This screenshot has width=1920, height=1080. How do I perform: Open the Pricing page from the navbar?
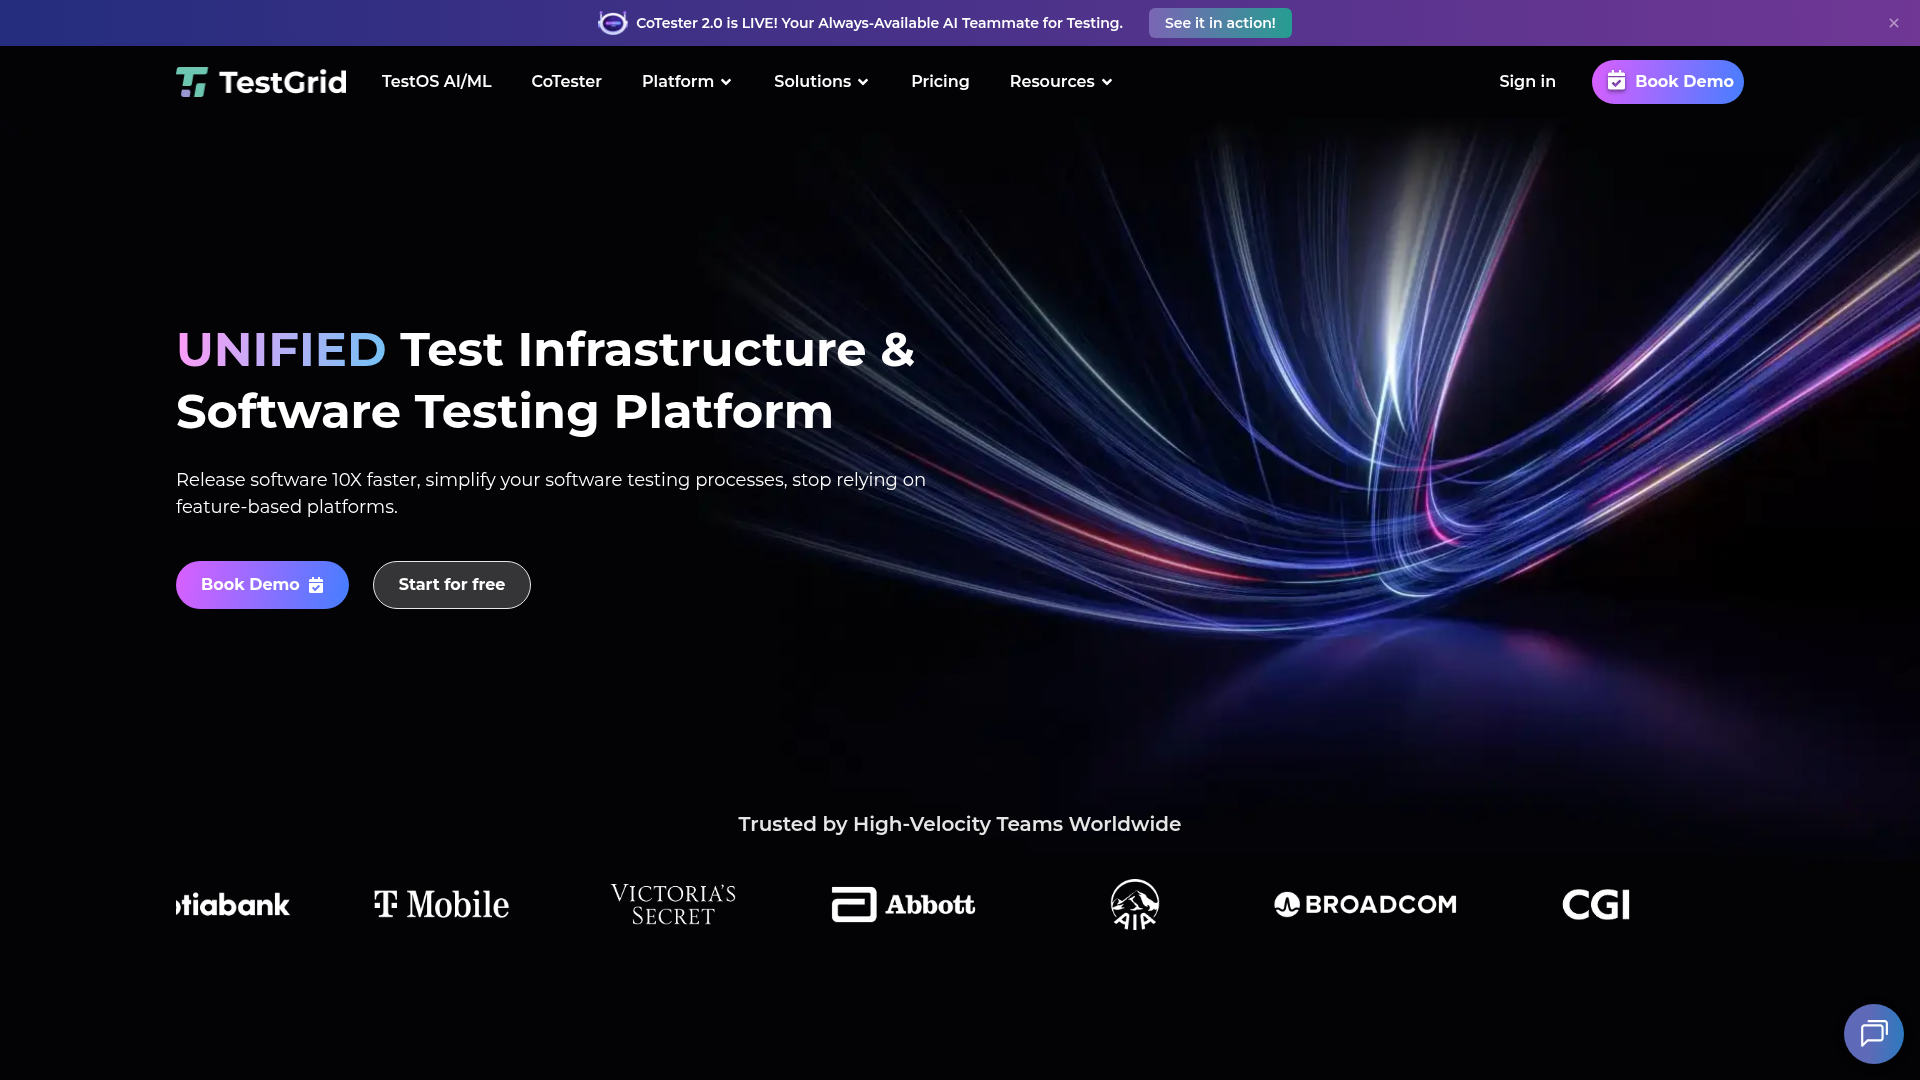[x=940, y=81]
